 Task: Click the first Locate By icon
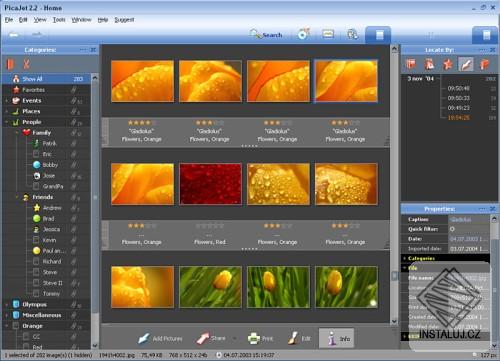pyautogui.click(x=411, y=64)
